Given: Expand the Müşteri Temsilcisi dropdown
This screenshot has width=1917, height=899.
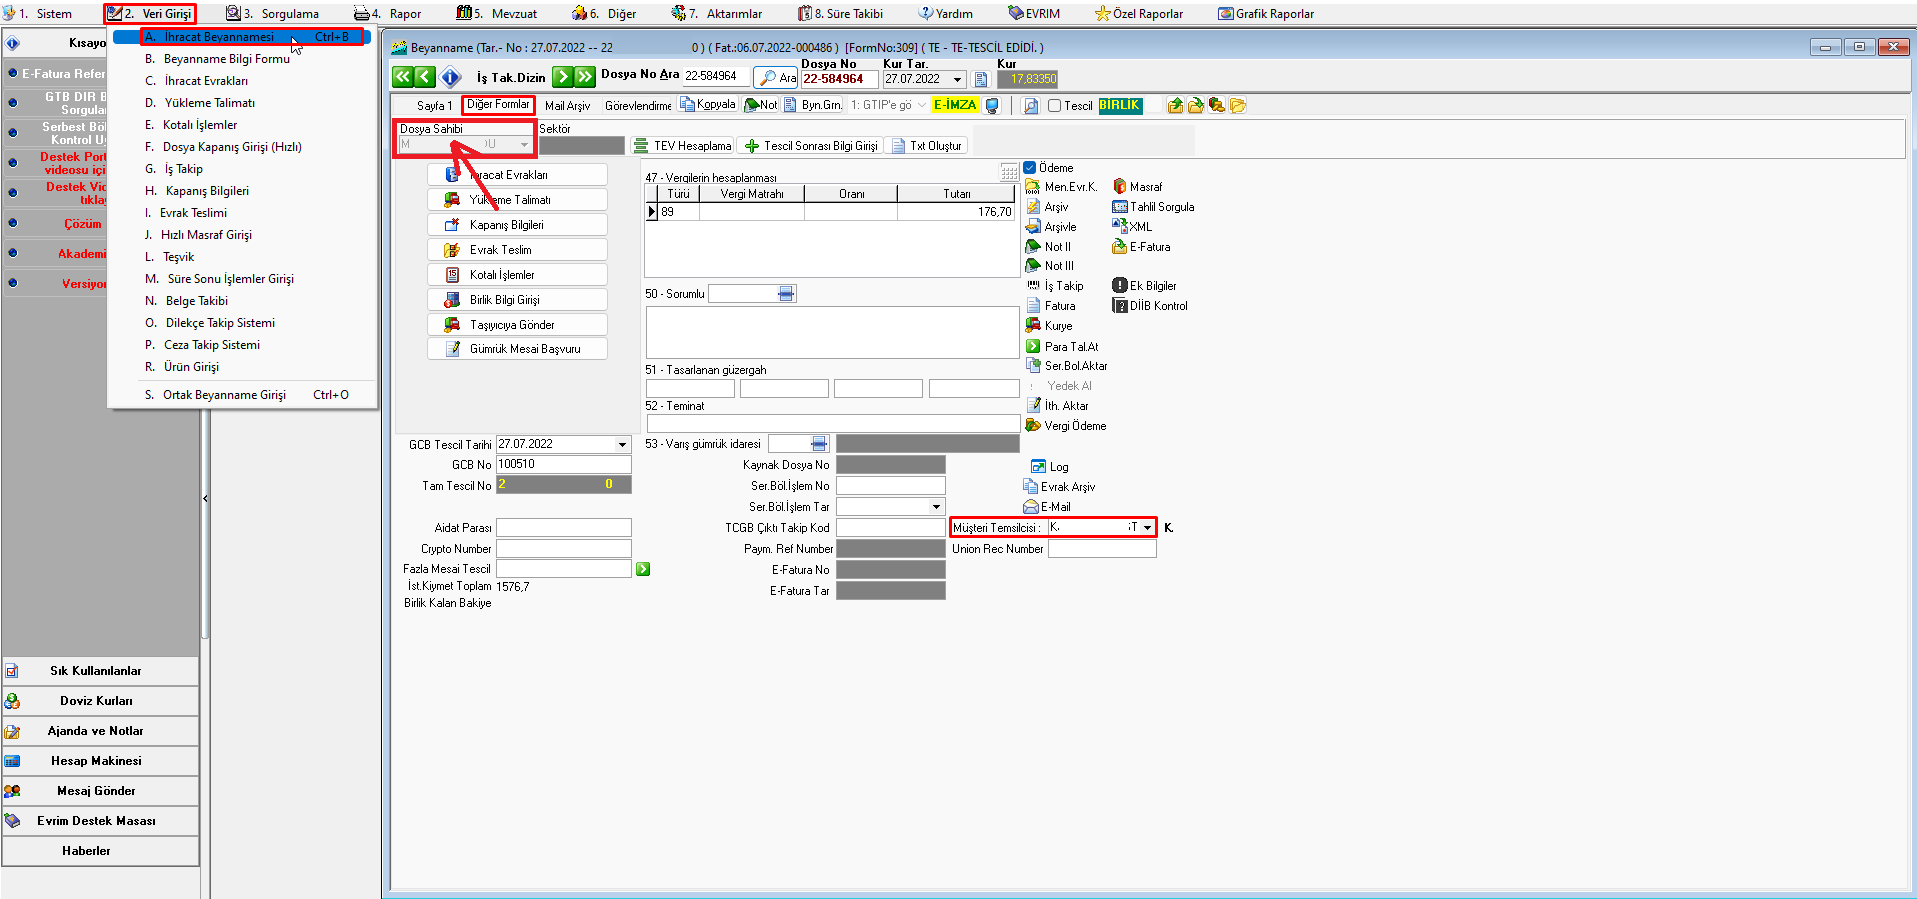Looking at the screenshot, I should click(x=1147, y=528).
